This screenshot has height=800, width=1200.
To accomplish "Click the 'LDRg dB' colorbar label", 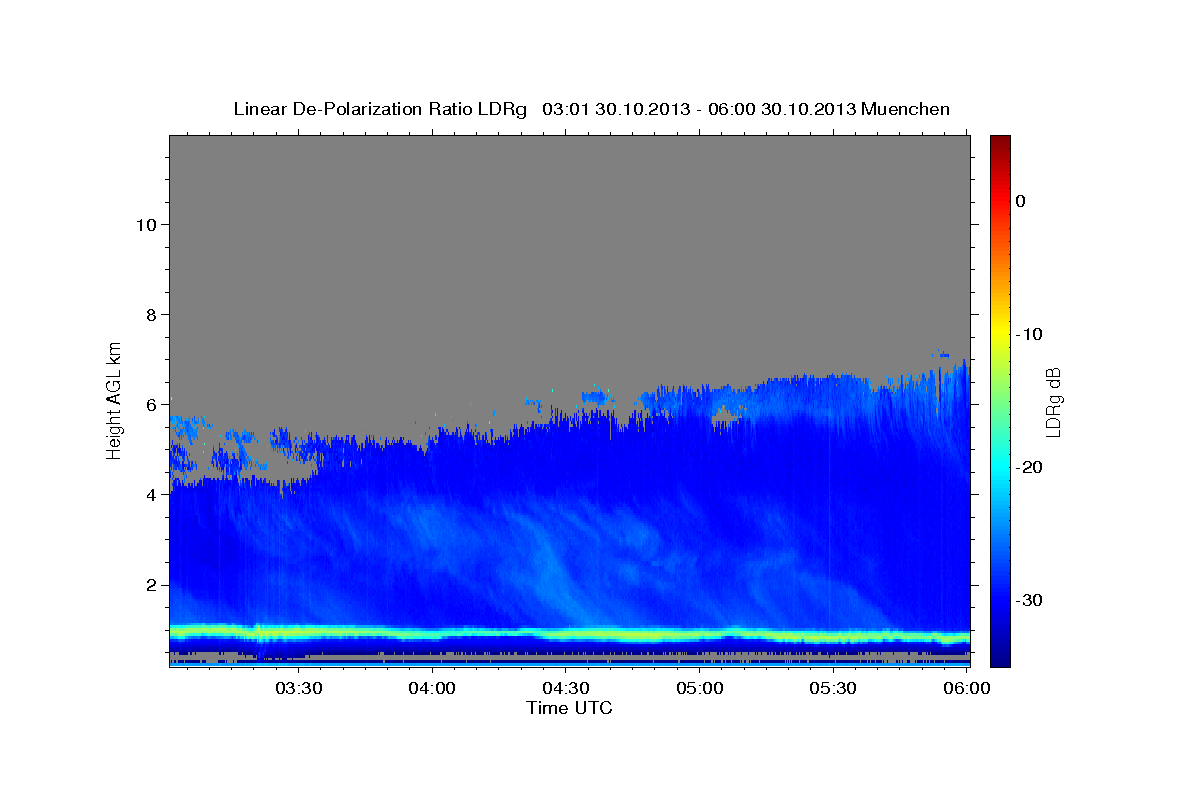I will coord(1053,402).
